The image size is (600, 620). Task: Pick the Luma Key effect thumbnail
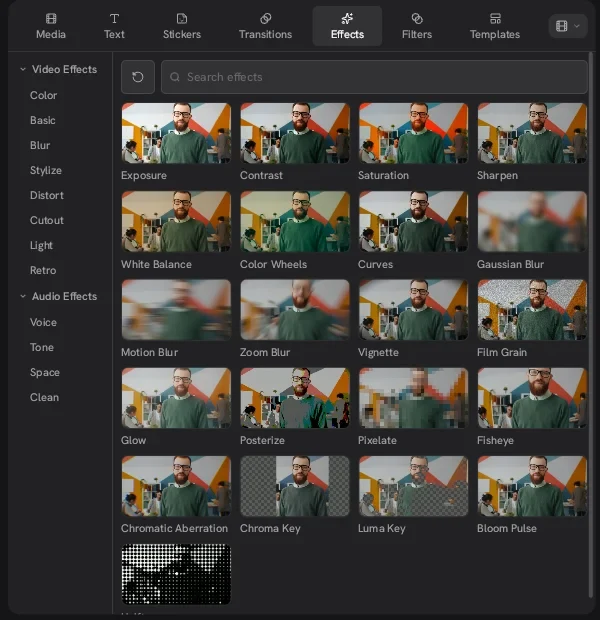click(413, 486)
